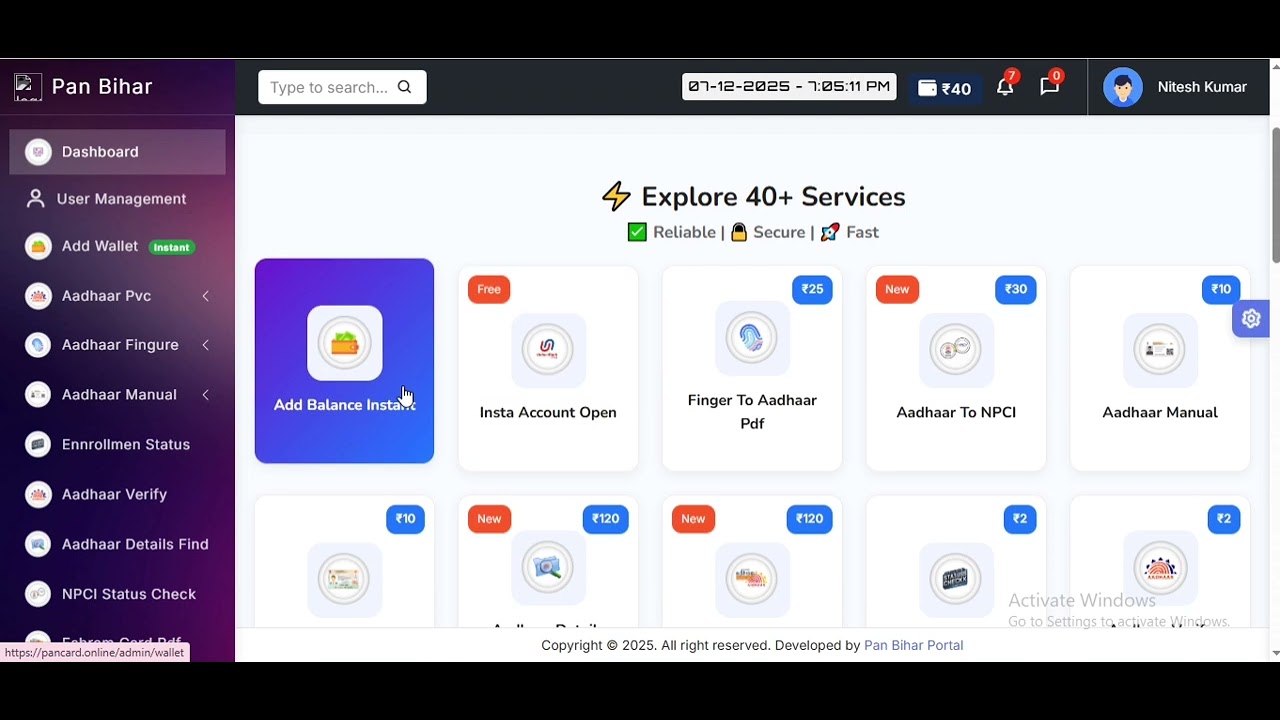1280x720 pixels.
Task: Click the Enrollmen Status sidebar icon
Action: pyautogui.click(x=38, y=444)
